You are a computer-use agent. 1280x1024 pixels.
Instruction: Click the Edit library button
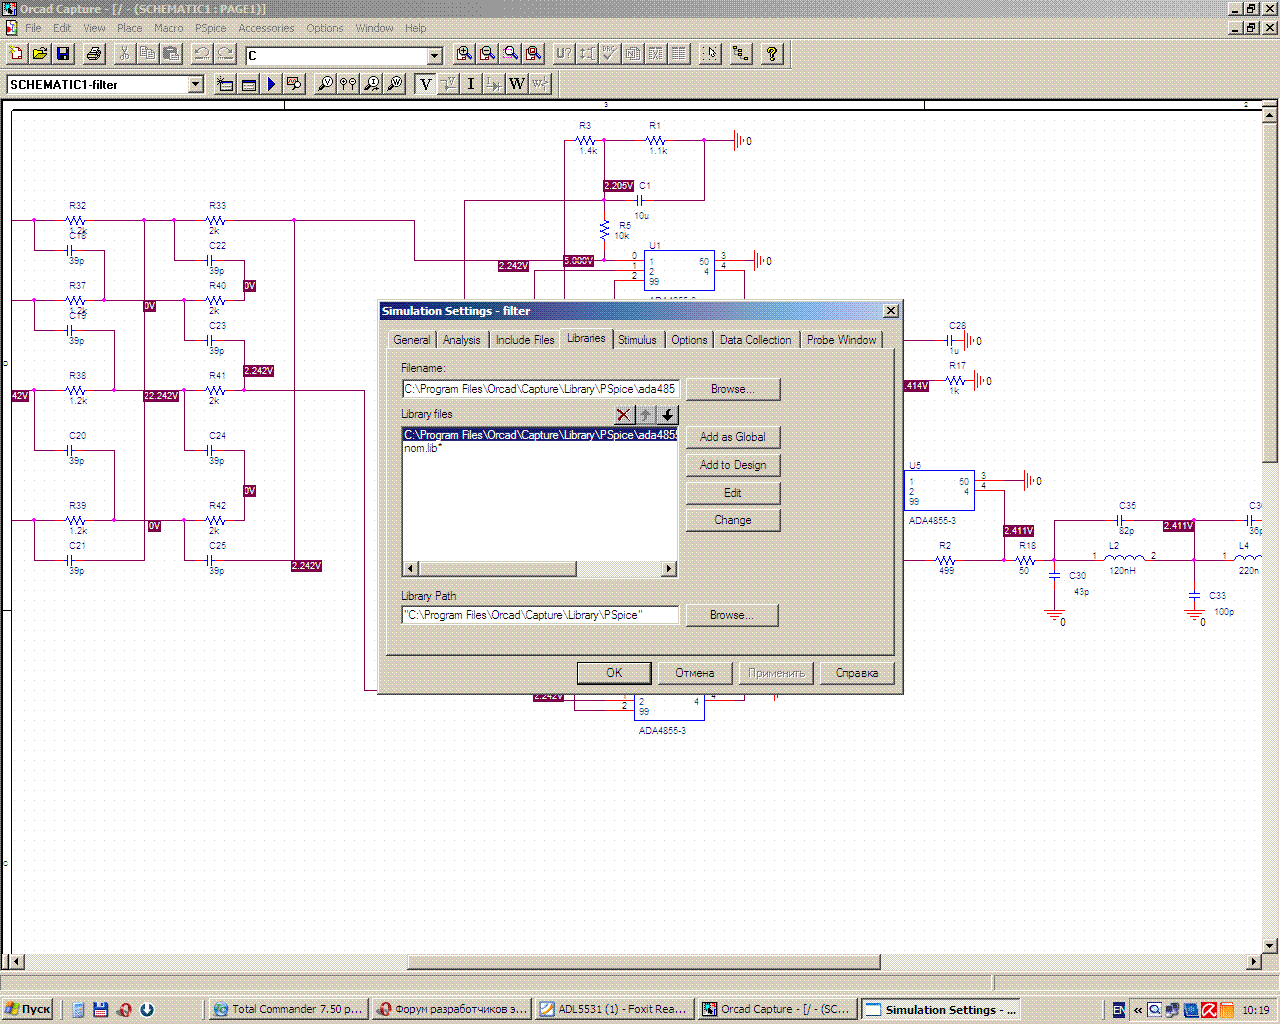pyautogui.click(x=733, y=493)
